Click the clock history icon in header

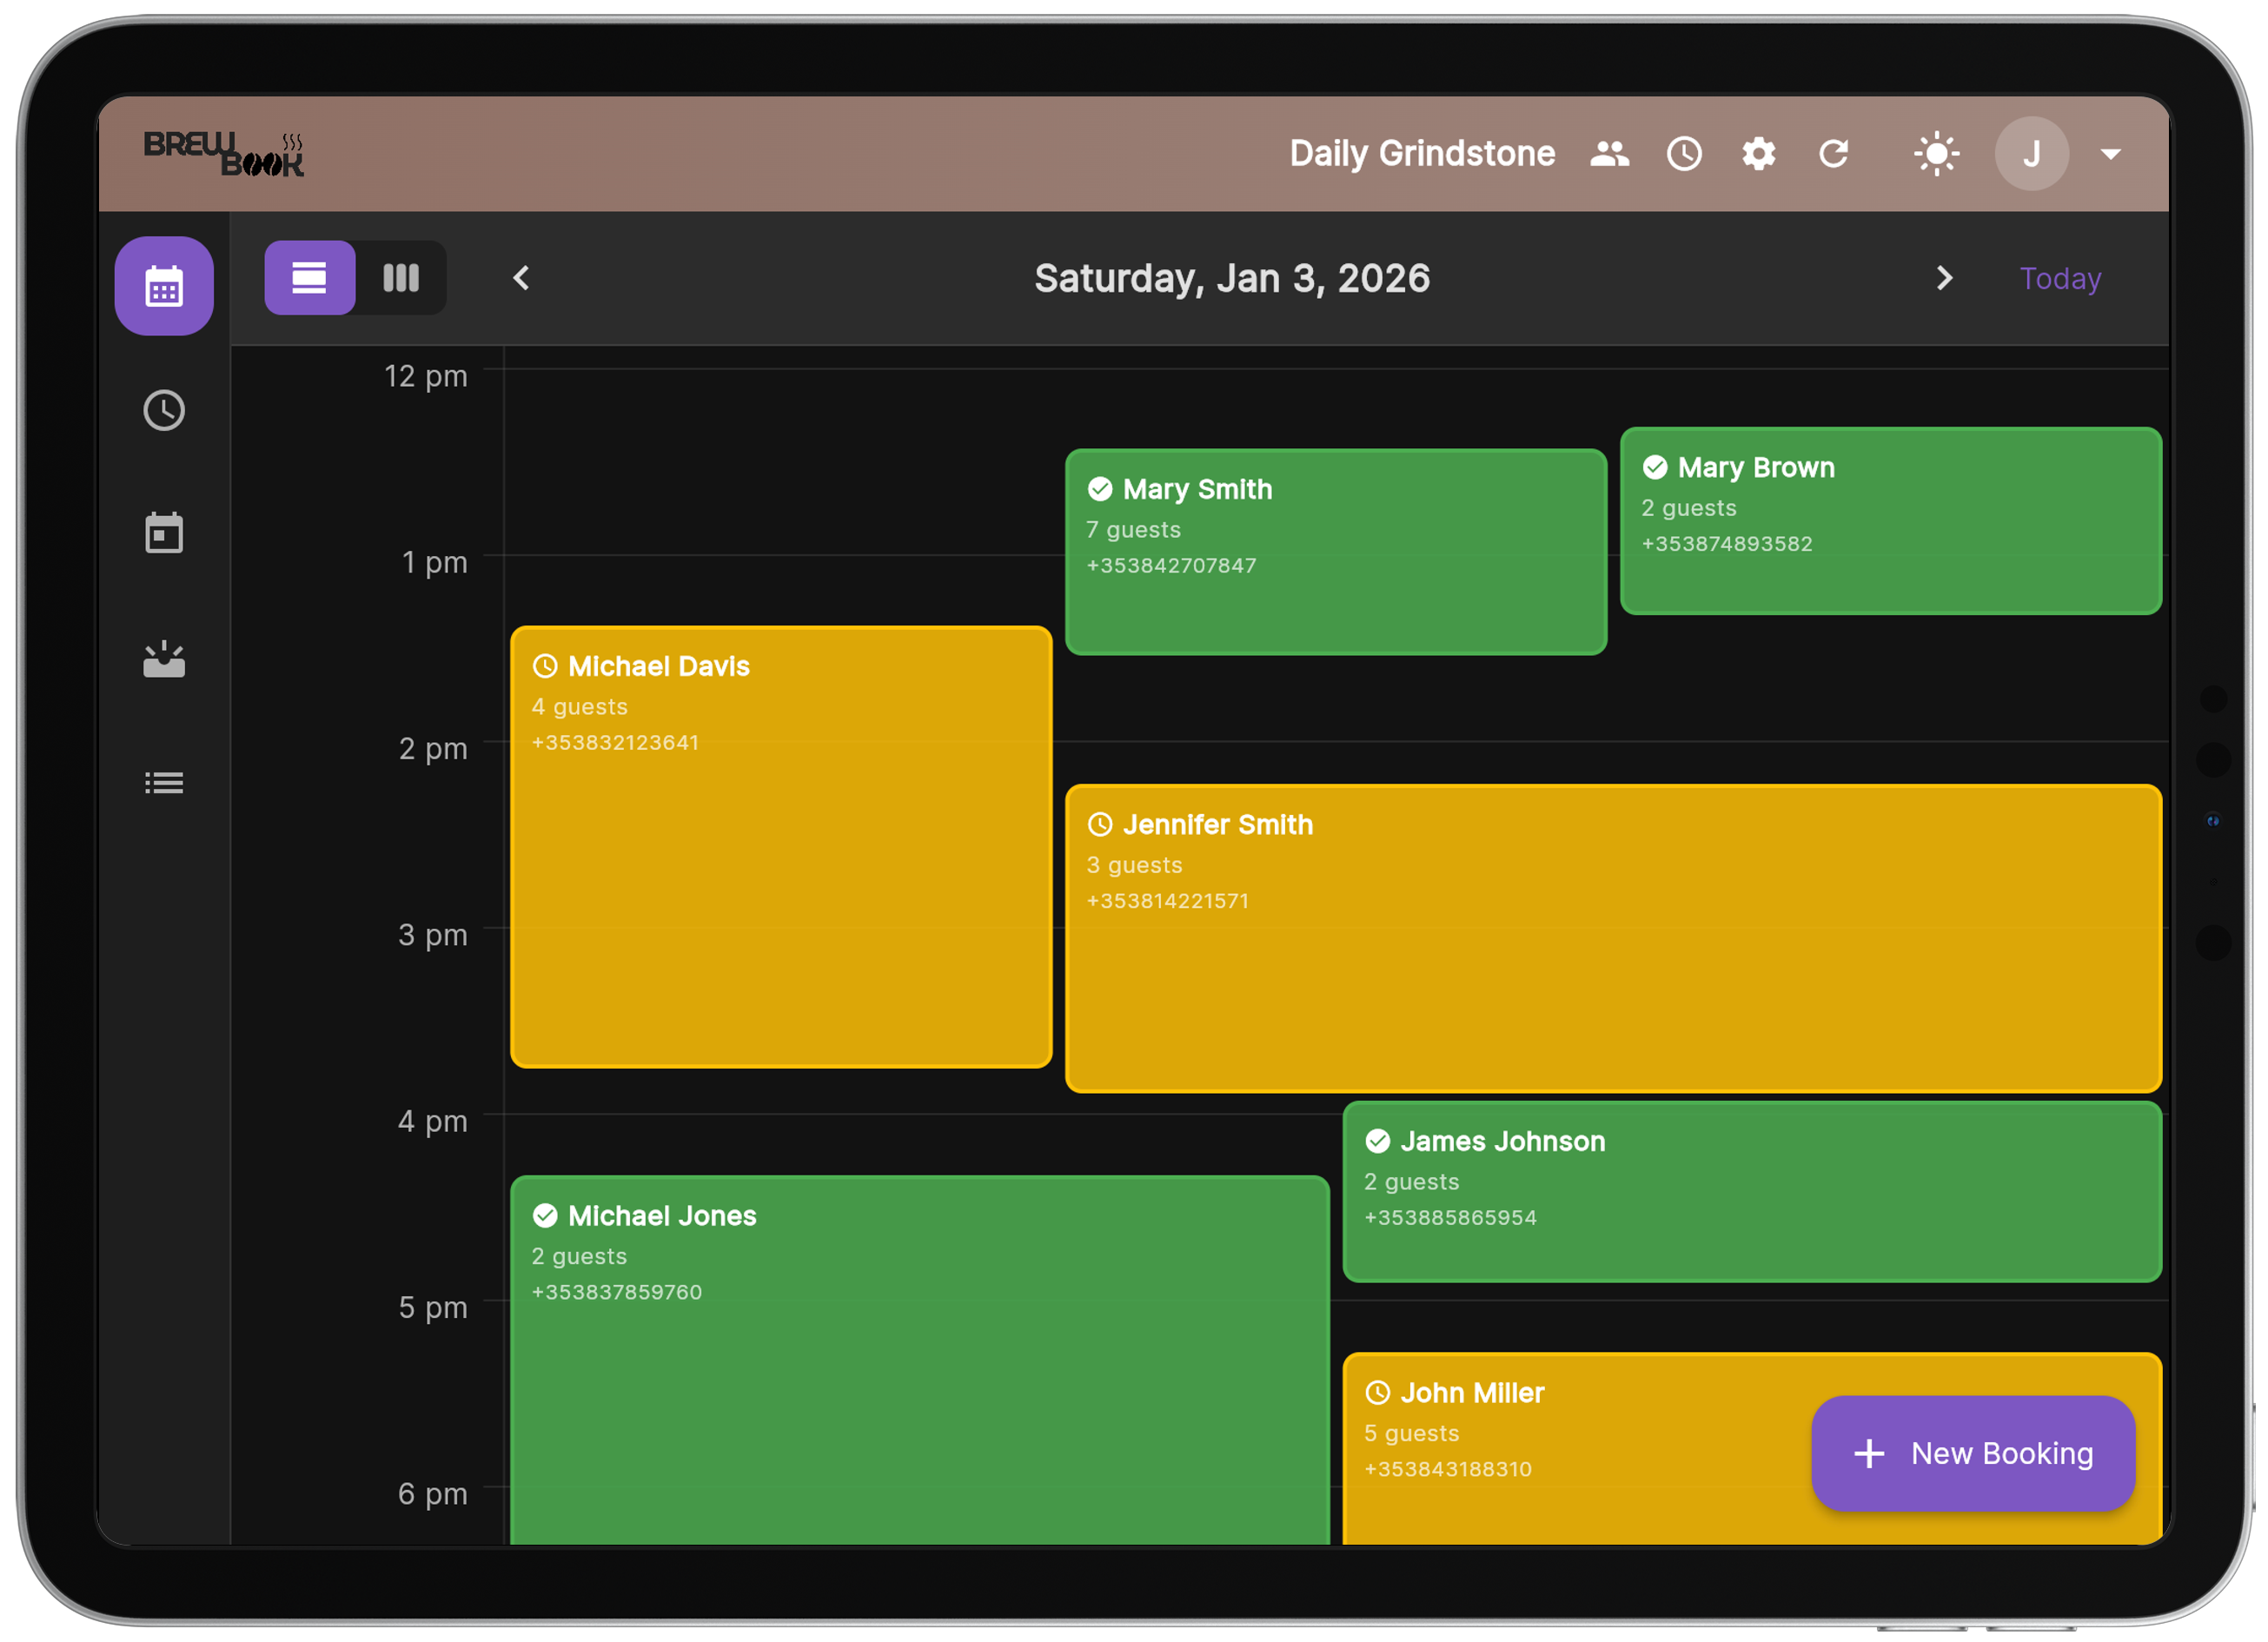click(1684, 154)
